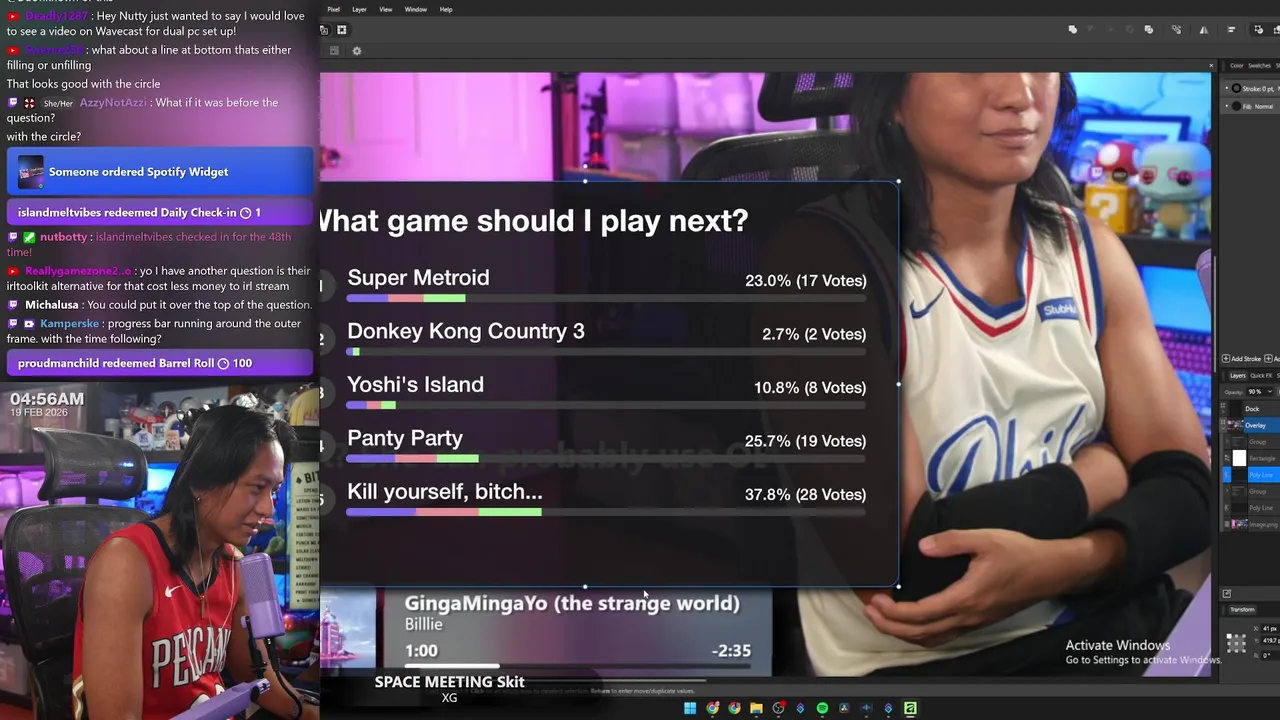Viewport: 1280px width, 720px height.
Task: Open the Pixel menu
Action: 333,9
